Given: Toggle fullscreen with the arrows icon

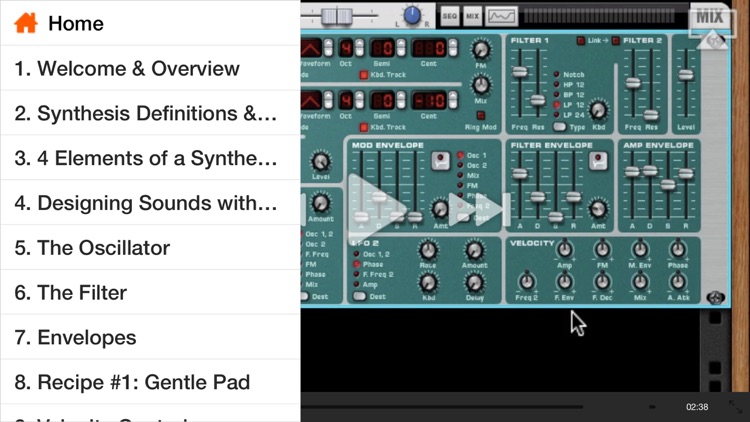Looking at the screenshot, I should click(x=735, y=407).
